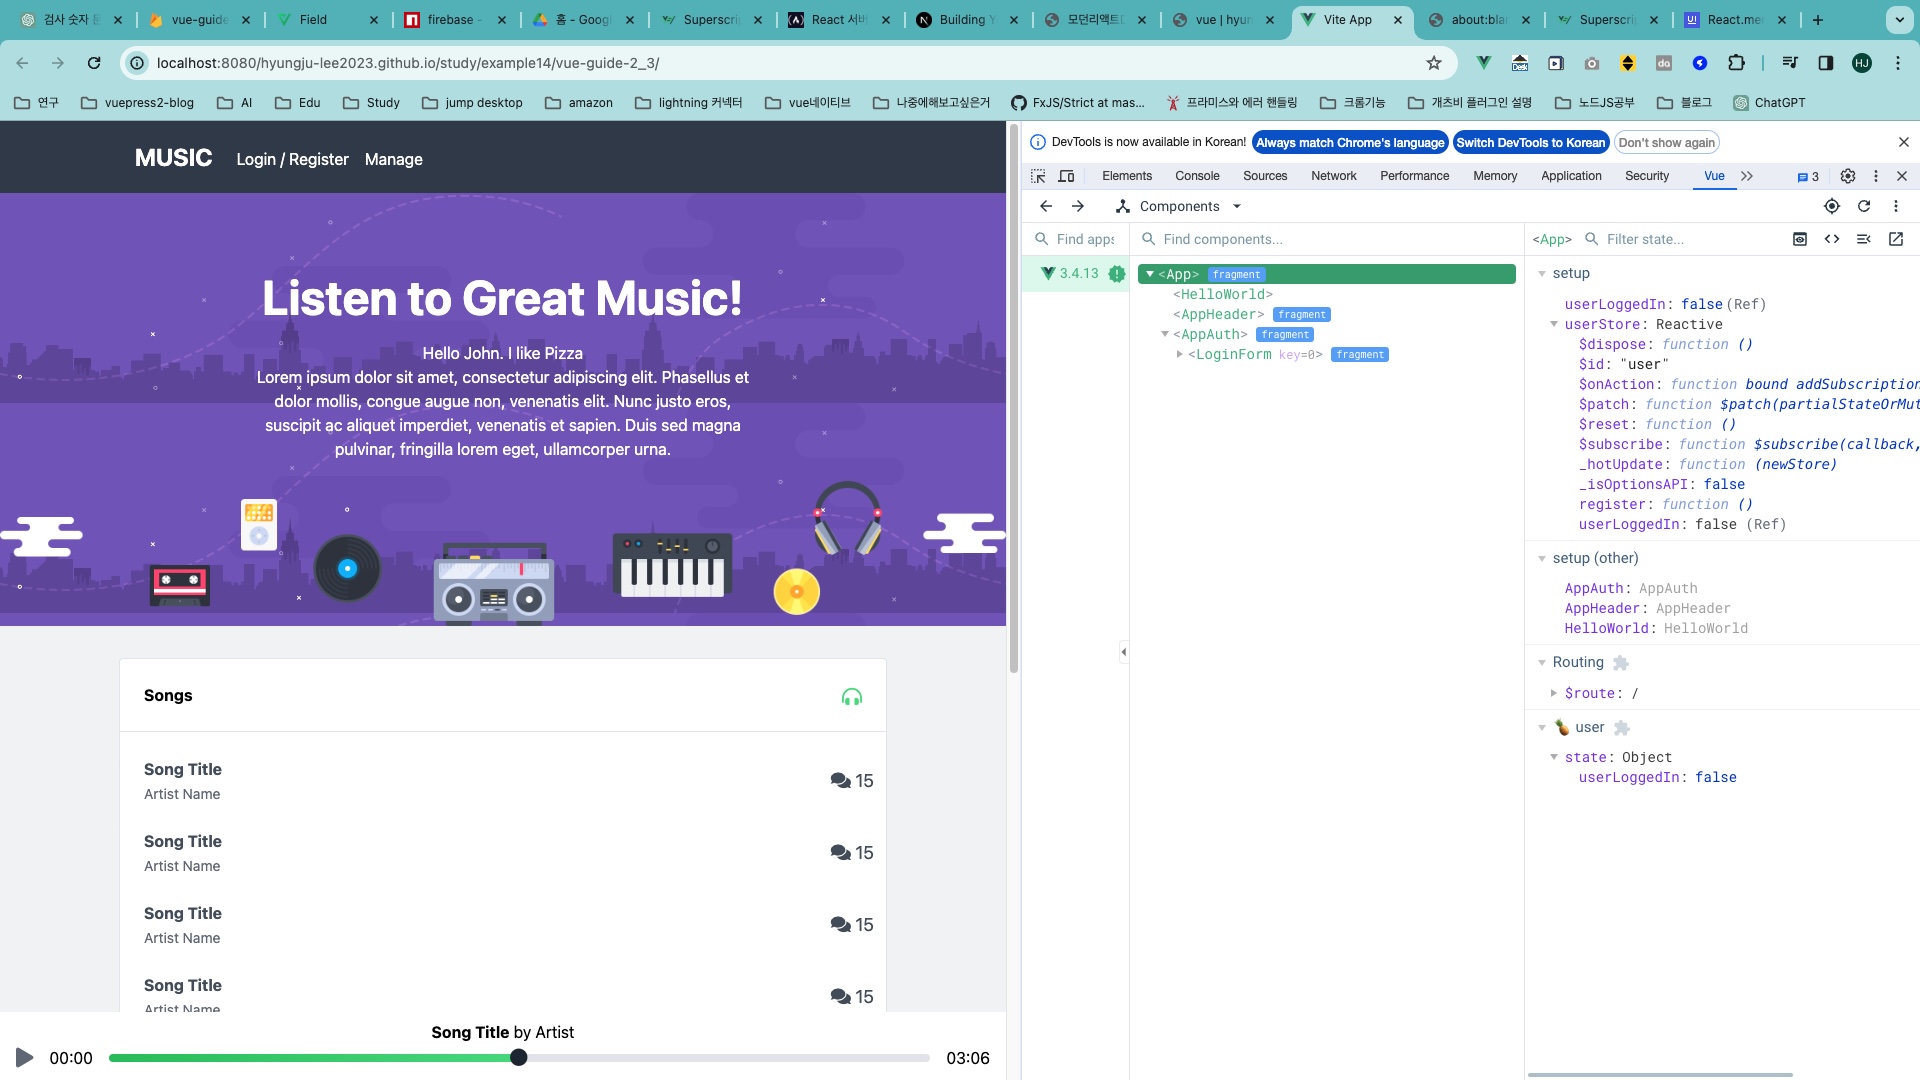Click the green headphones icon in Songs
This screenshot has width=1920, height=1080.
852,697
